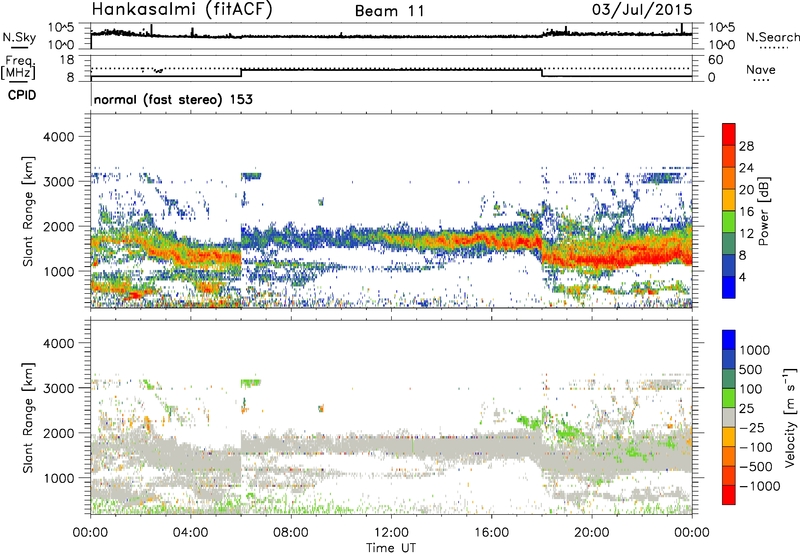Click the green echo patch near 3000 km after 06:00 in velocity panel
This screenshot has width=800, height=554.
[251, 382]
